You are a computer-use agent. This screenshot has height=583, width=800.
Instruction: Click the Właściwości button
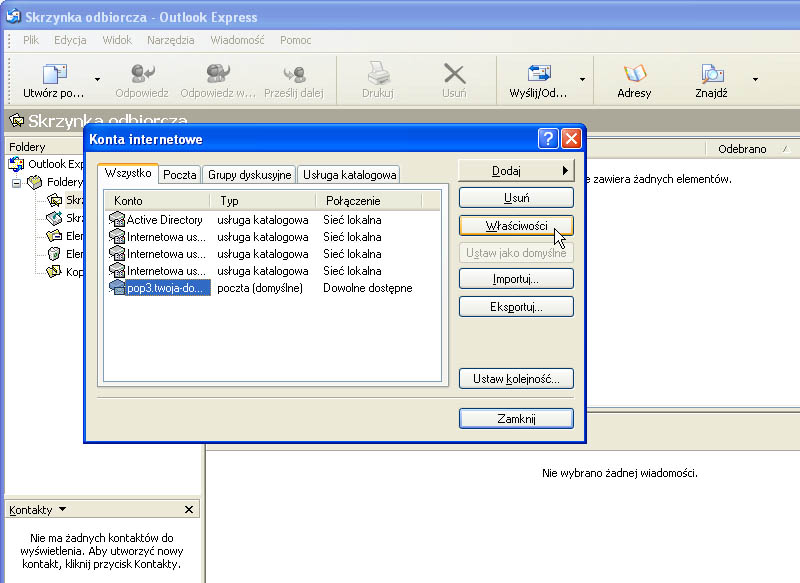(x=516, y=225)
